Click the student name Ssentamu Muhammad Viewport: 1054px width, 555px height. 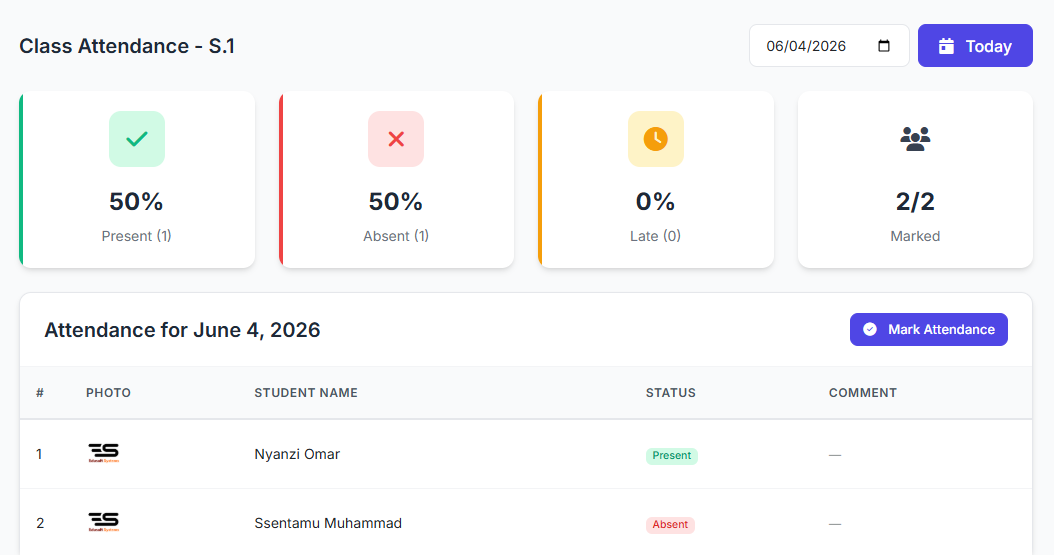tap(328, 523)
